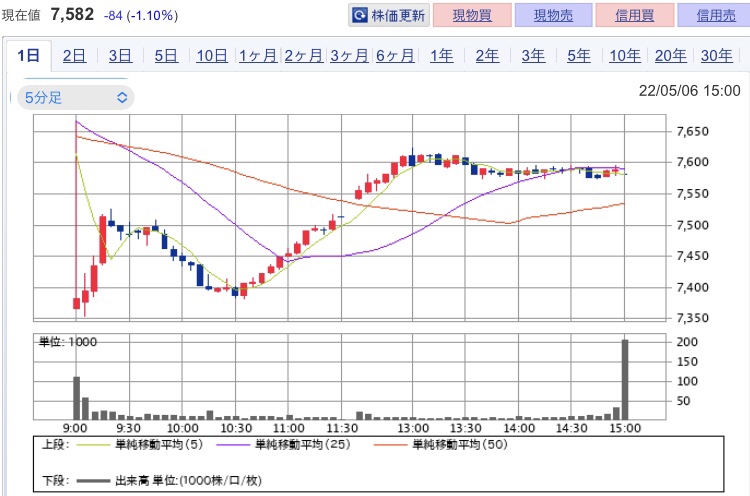Screen dimensions: 750x496
Task: Click the 15:00 closing volume bar
Action: pyautogui.click(x=625, y=380)
